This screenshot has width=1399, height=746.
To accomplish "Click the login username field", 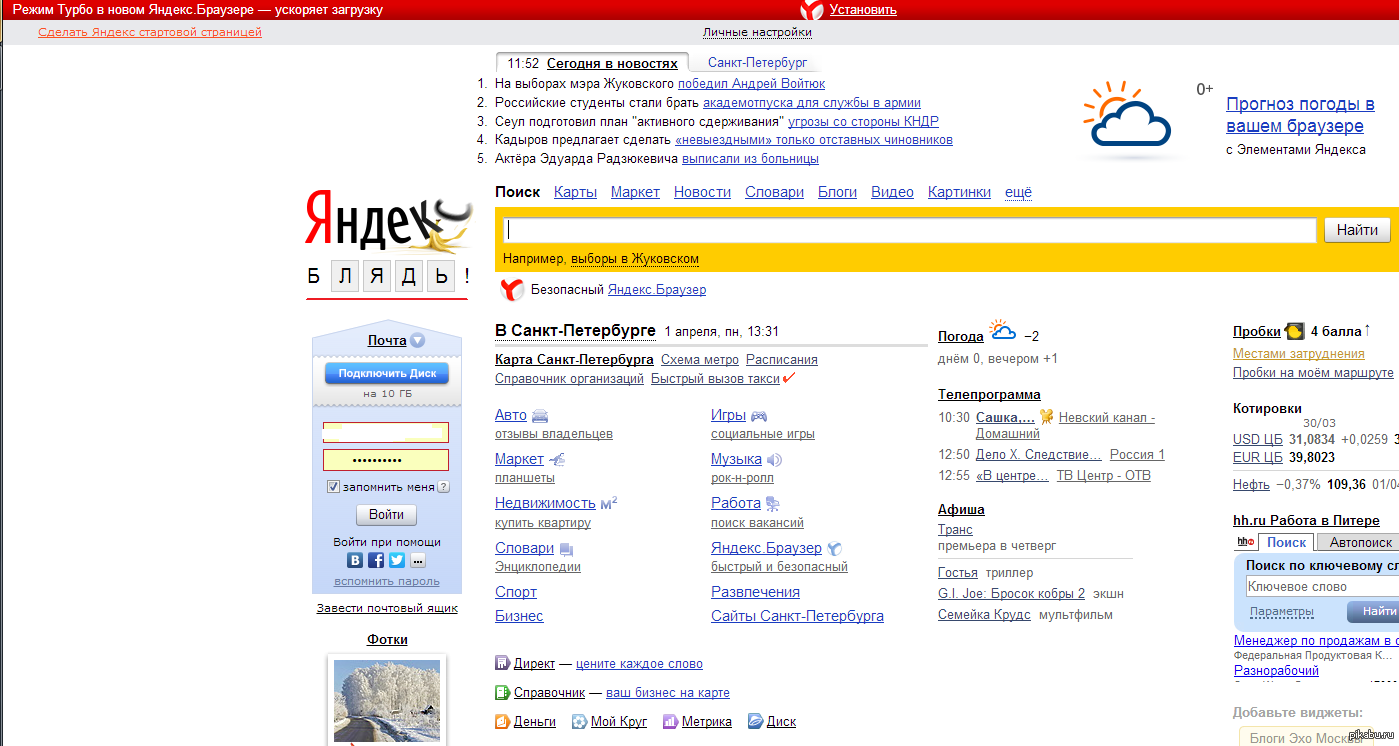I will (386, 432).
